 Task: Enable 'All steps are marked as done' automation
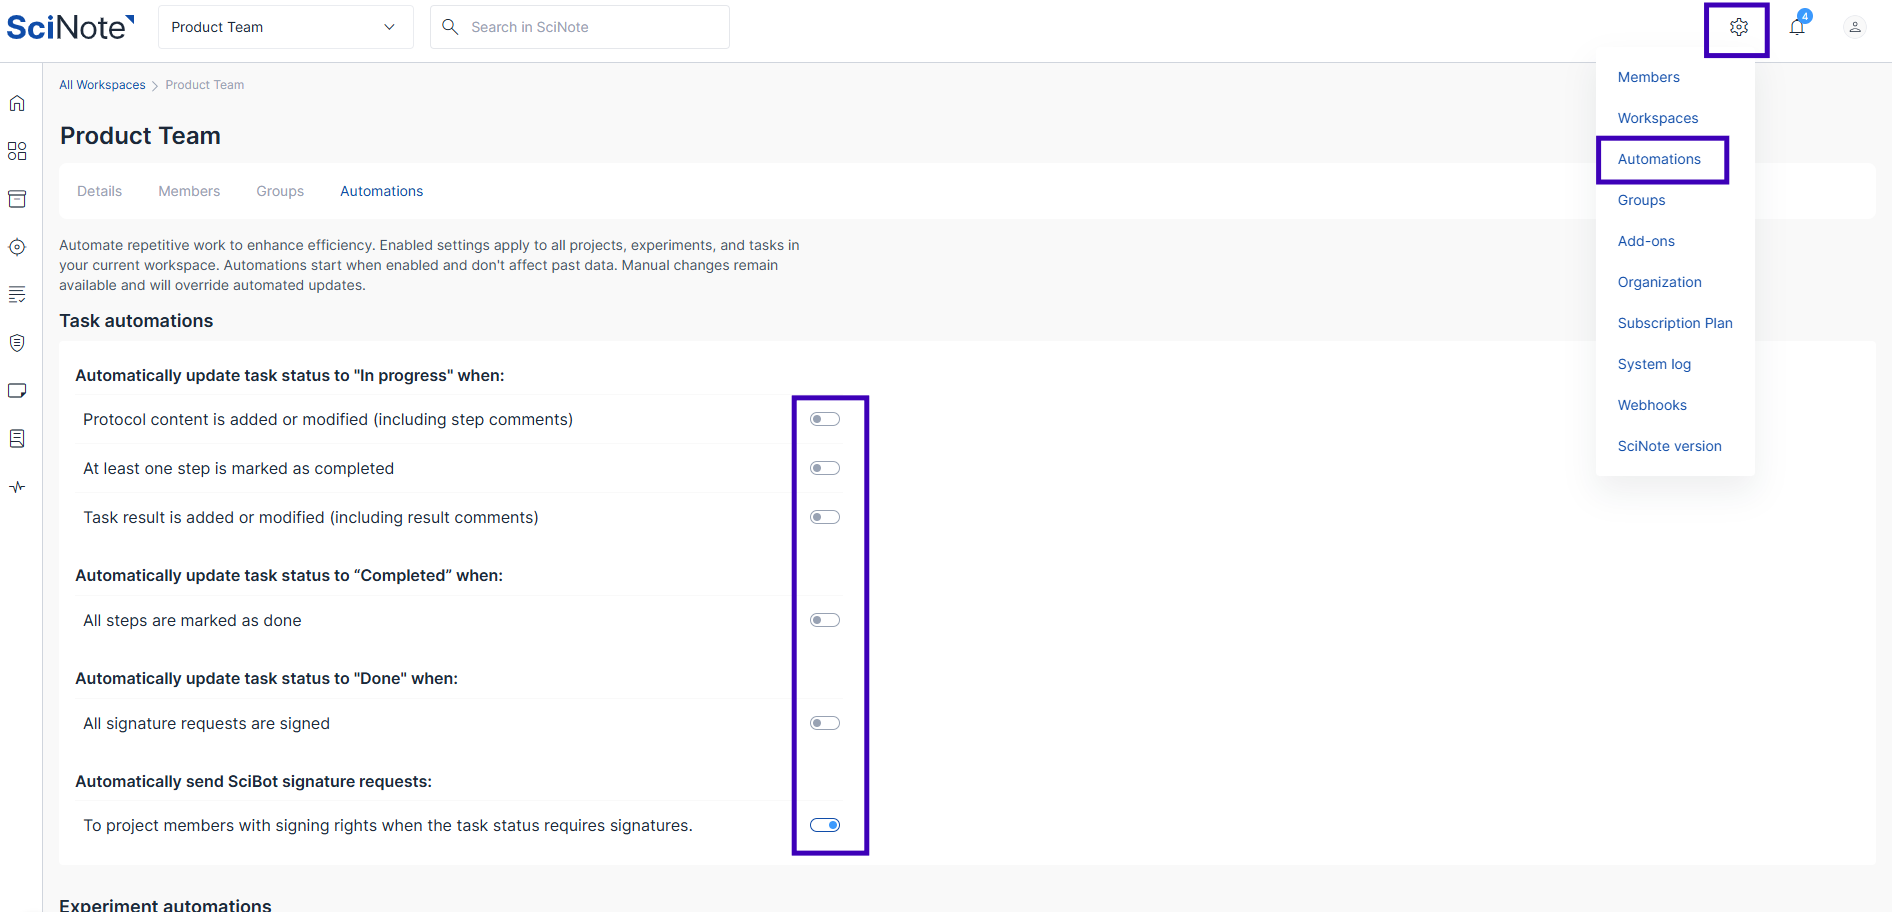[823, 619]
